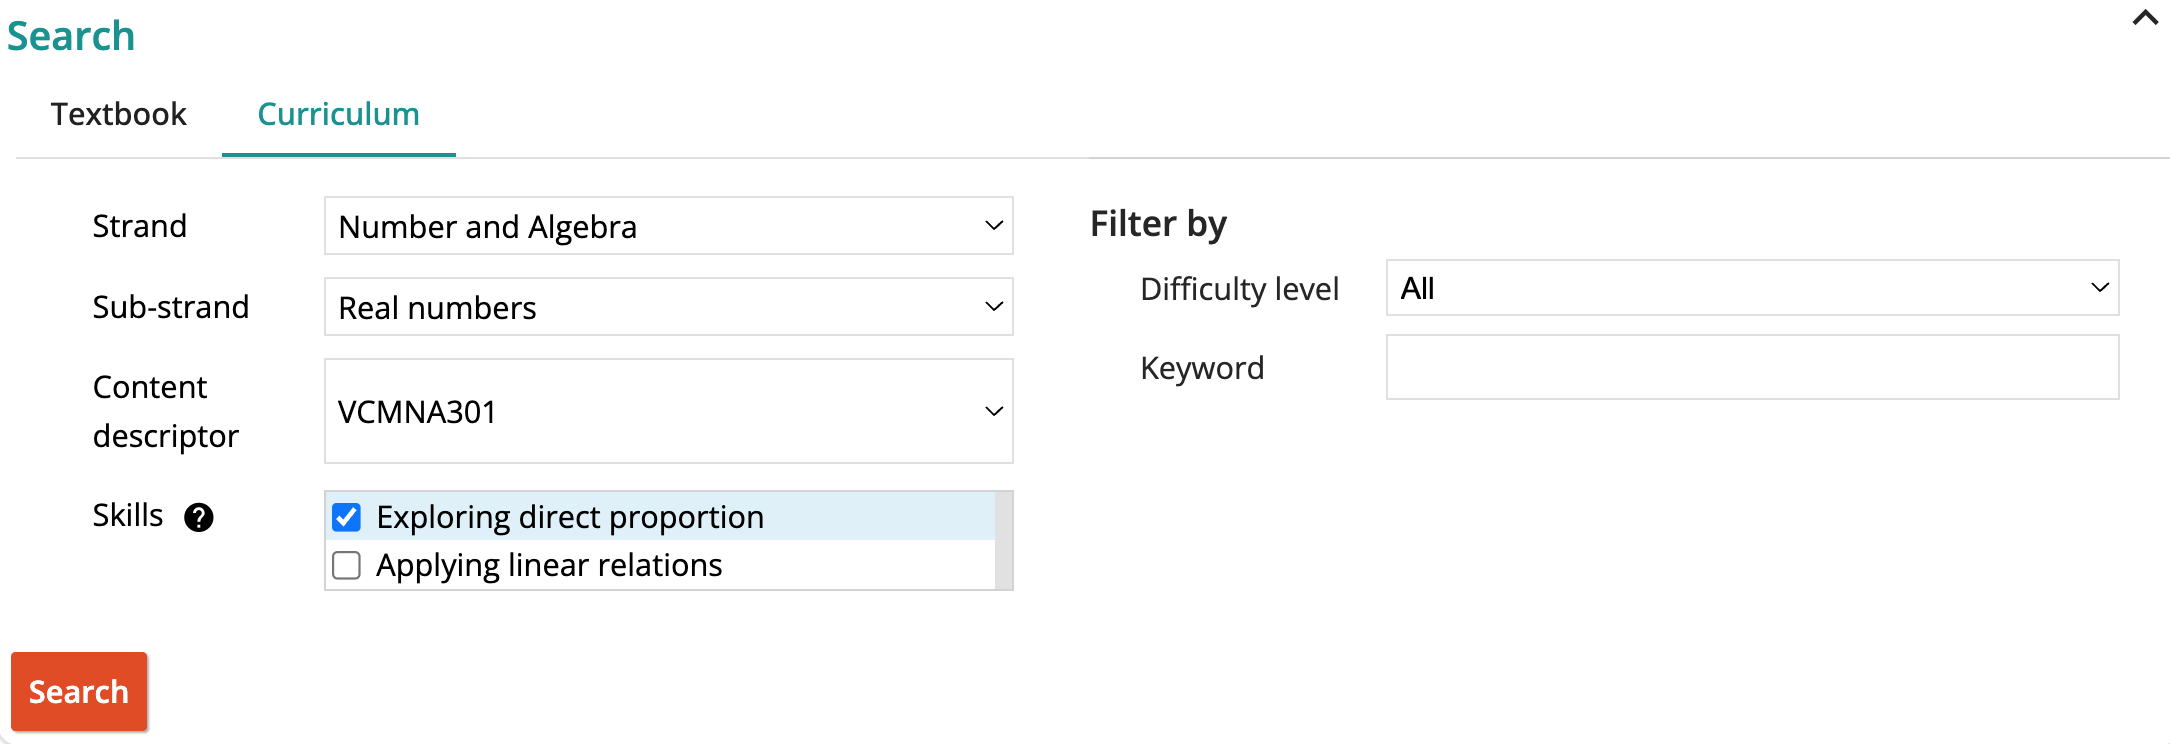Expand the Content descriptor VCMNA301 dropdown
Screen dimensions: 2170x744
pos(668,411)
